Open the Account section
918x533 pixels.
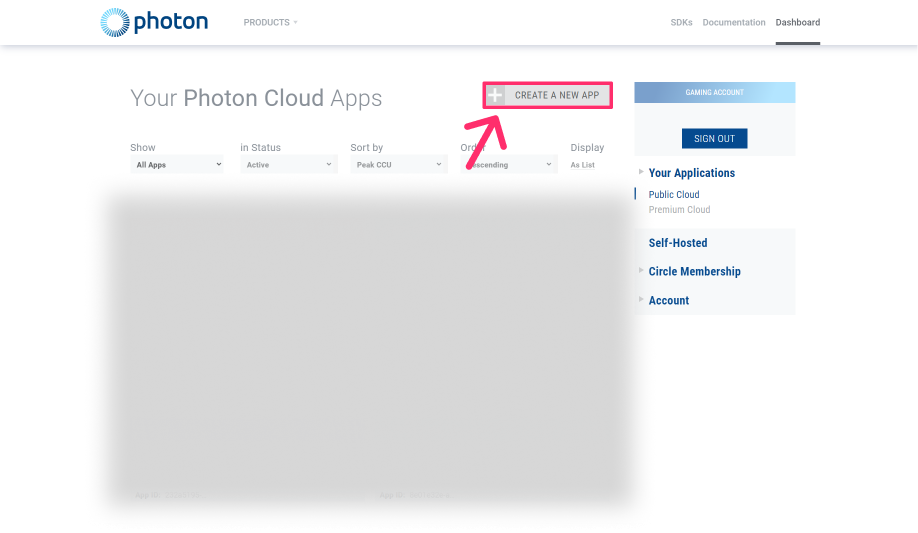click(669, 300)
